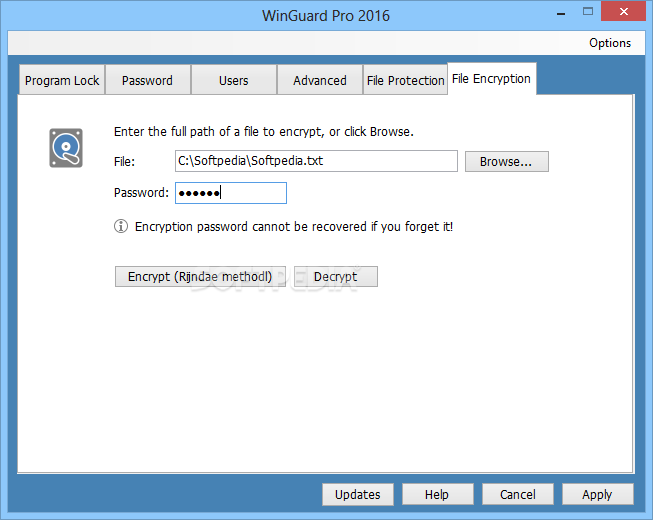This screenshot has width=653, height=520.
Task: Open the Password tab
Action: coord(147,80)
